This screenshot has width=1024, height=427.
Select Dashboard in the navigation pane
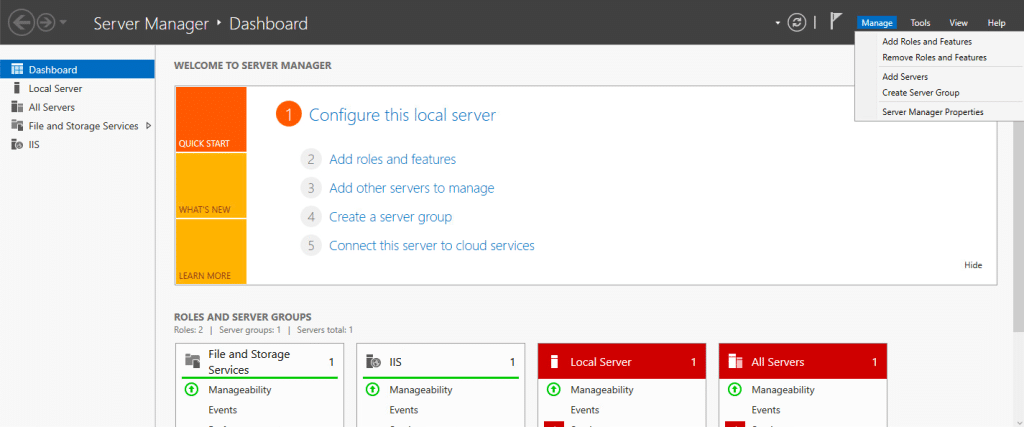tap(53, 70)
